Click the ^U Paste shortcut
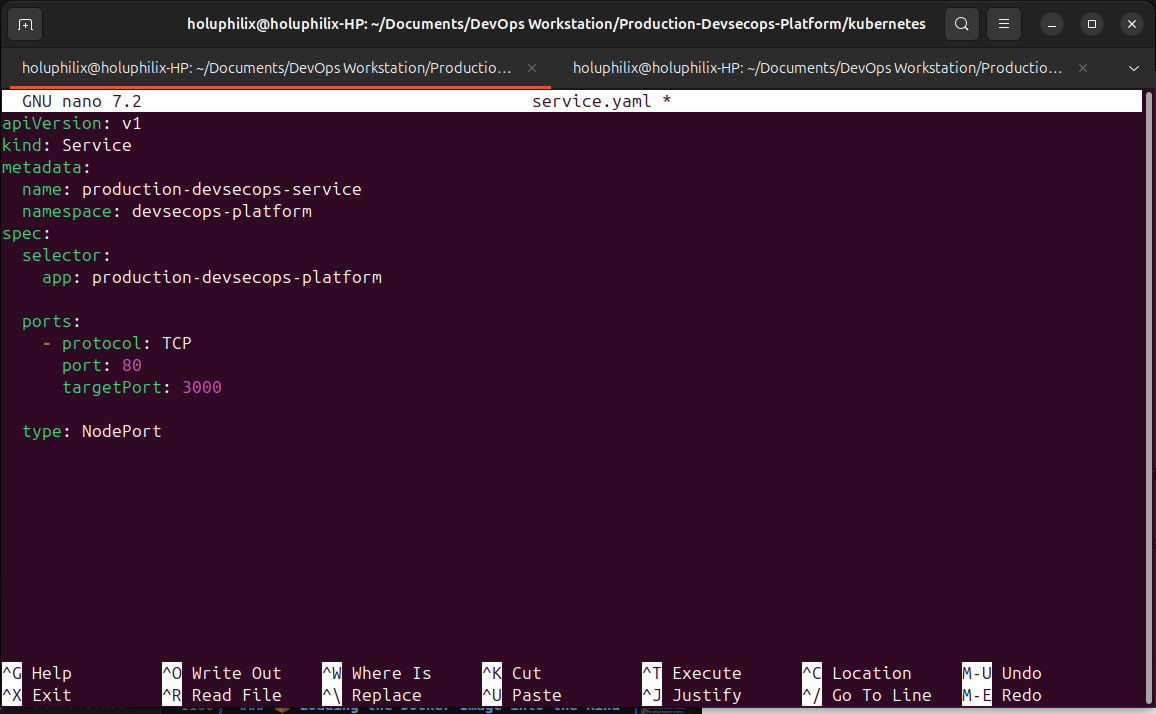This screenshot has height=714, width=1156. 522,695
